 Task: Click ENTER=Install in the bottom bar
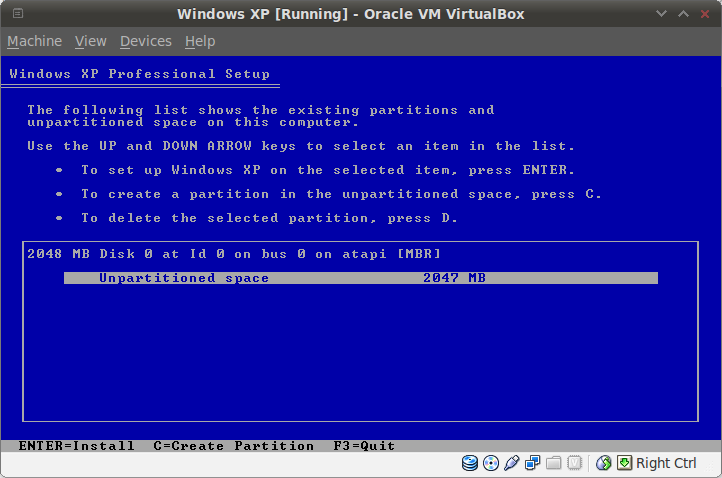click(76, 446)
